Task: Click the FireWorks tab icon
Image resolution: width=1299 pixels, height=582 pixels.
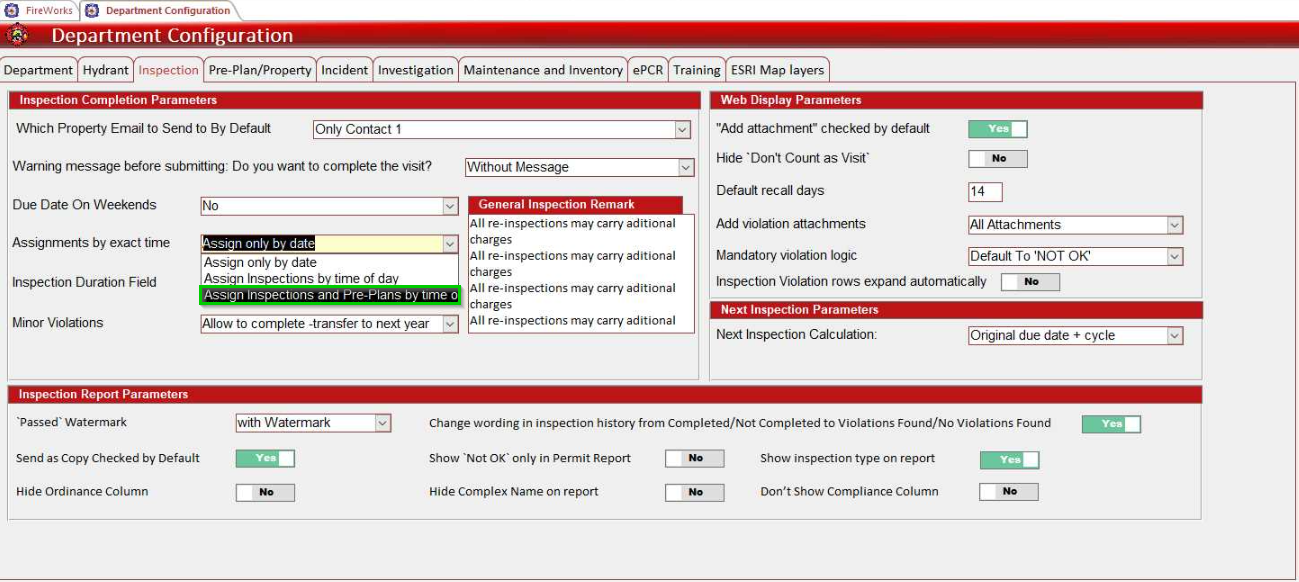Action: point(12,10)
